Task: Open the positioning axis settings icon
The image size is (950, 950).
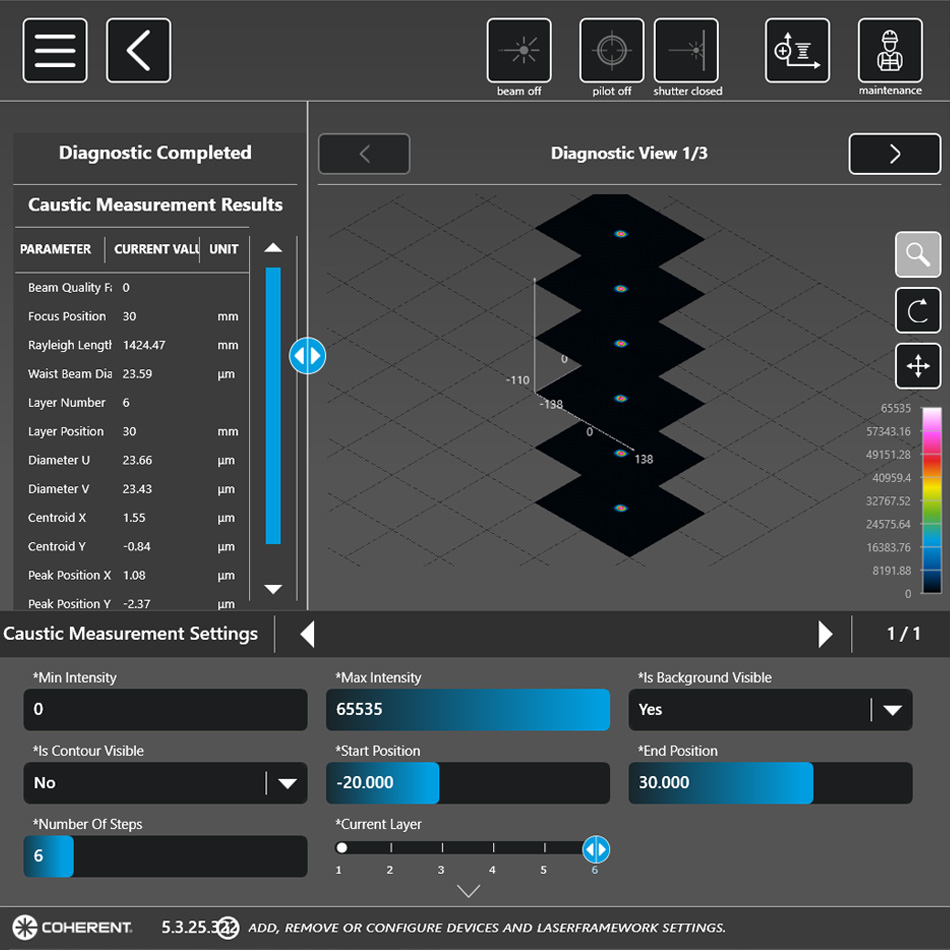Action: (x=797, y=50)
